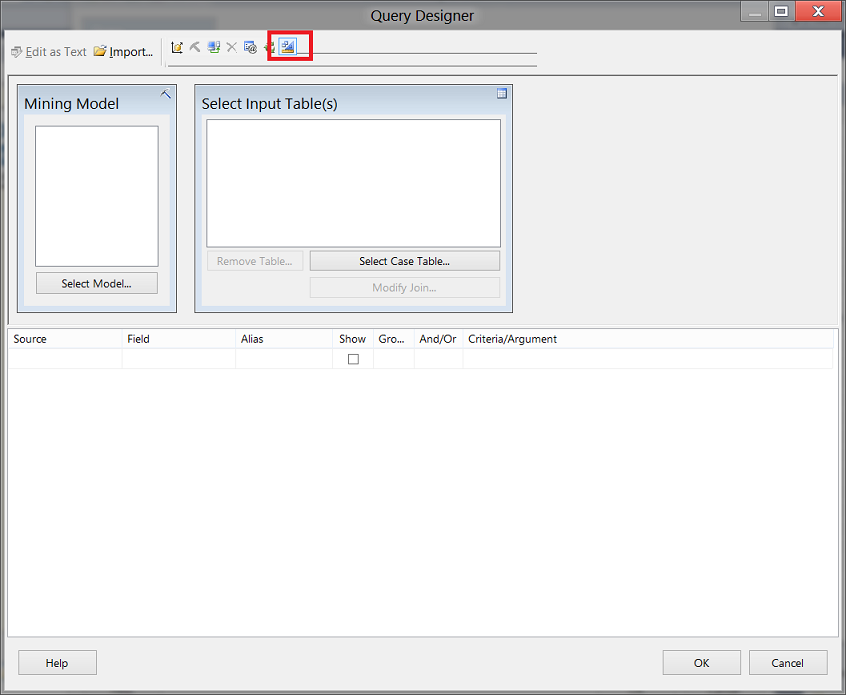The height and width of the screenshot is (695, 846).
Task: Confirm with the OK button
Action: click(701, 663)
